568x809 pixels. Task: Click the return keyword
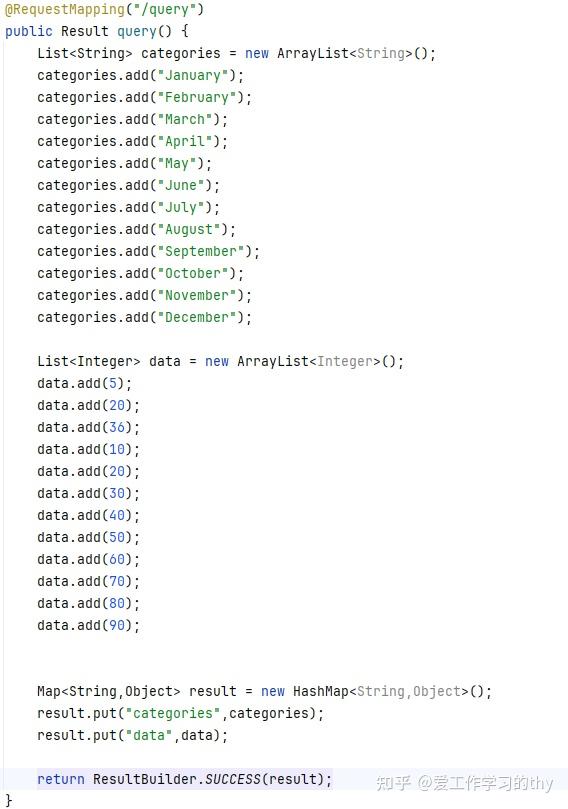click(x=61, y=779)
